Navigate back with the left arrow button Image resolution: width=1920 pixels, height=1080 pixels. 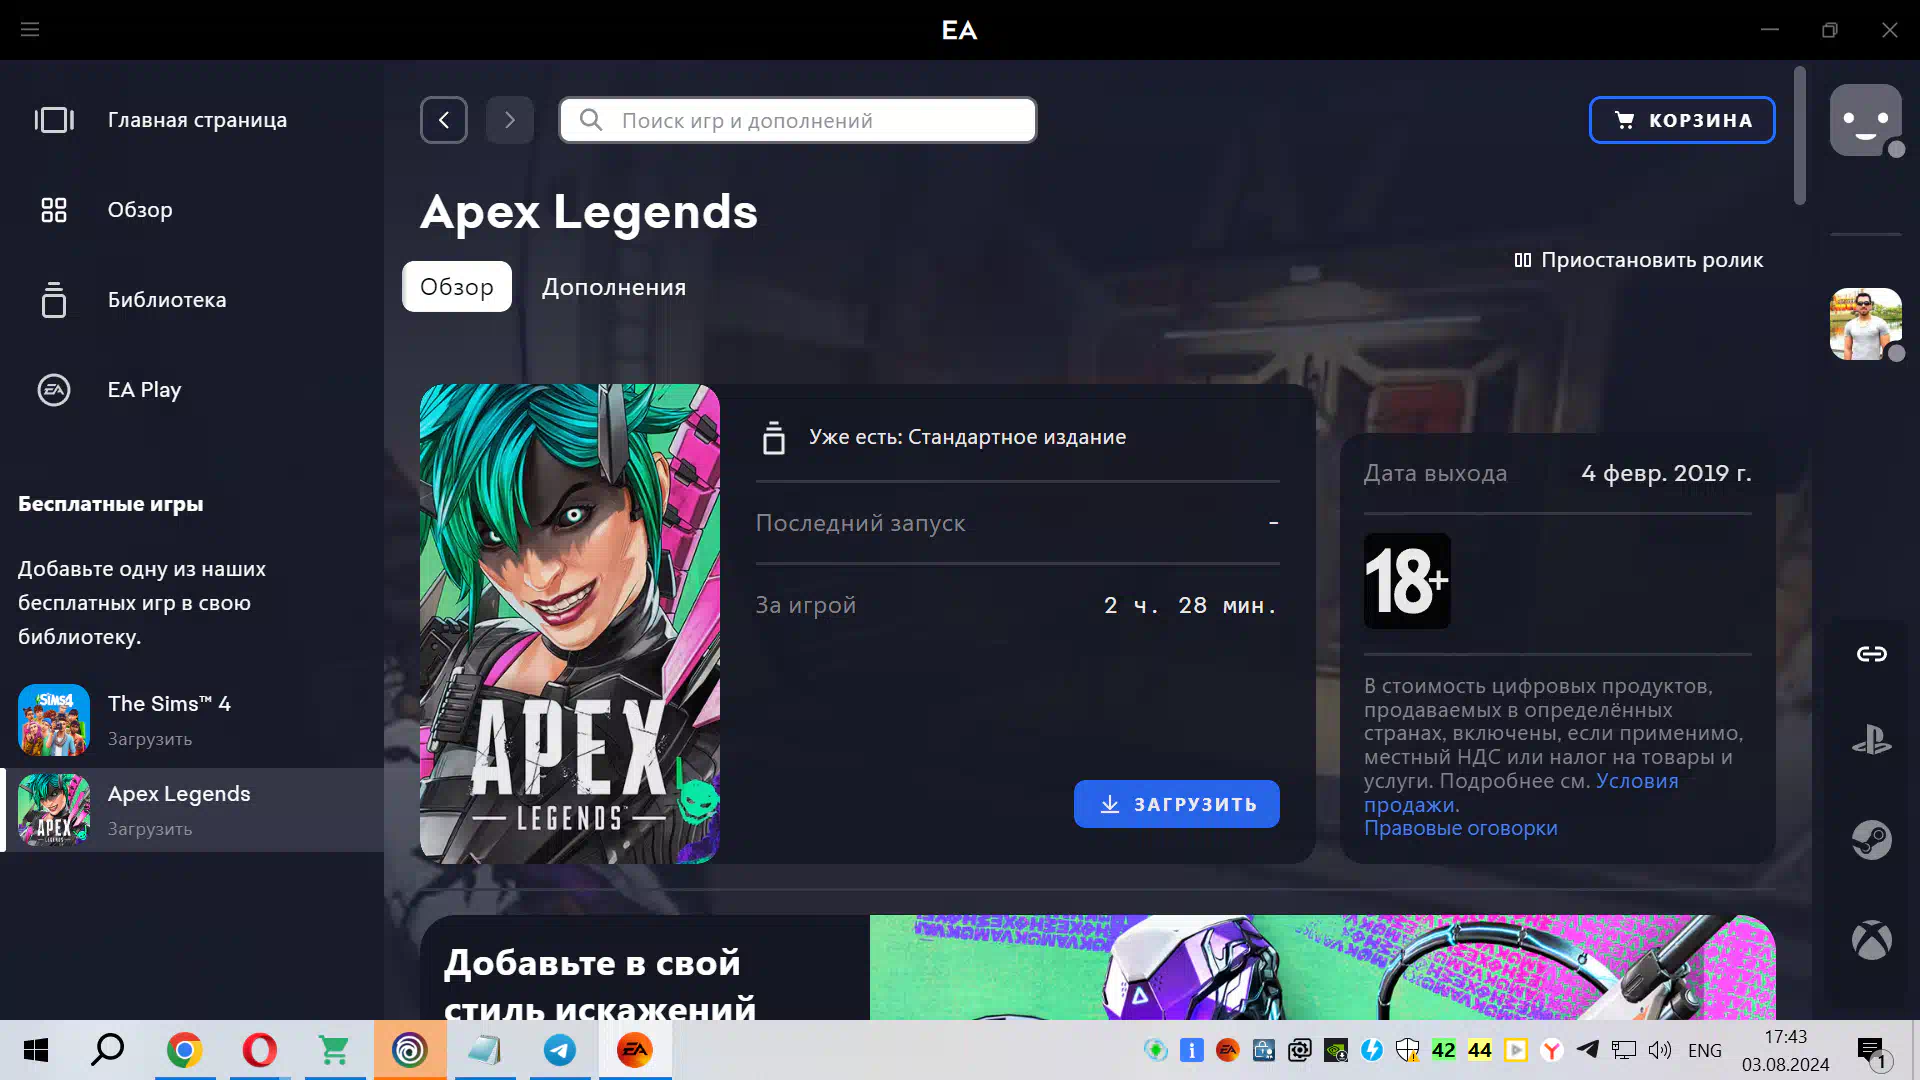coord(444,120)
